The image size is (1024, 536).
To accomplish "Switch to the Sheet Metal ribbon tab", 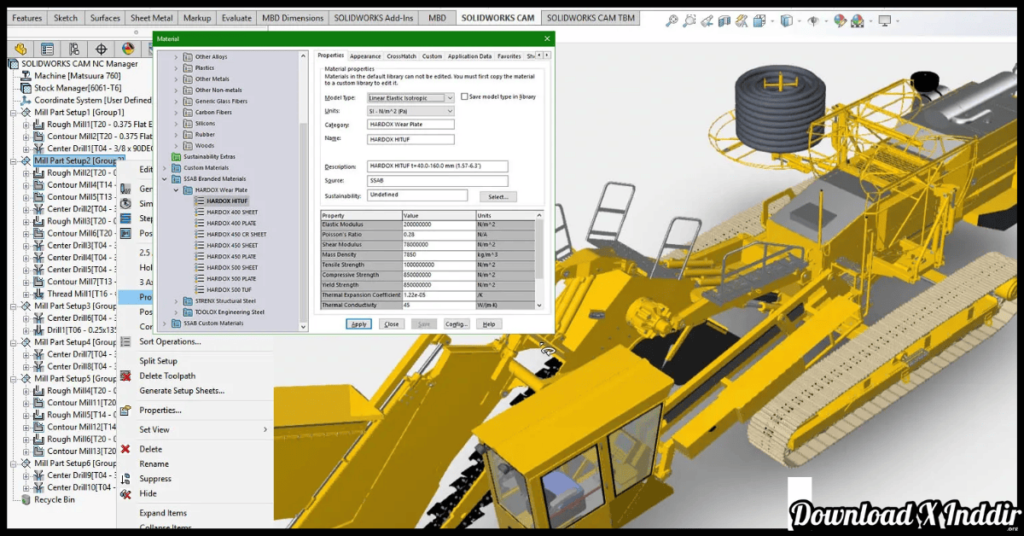I will tap(152, 18).
